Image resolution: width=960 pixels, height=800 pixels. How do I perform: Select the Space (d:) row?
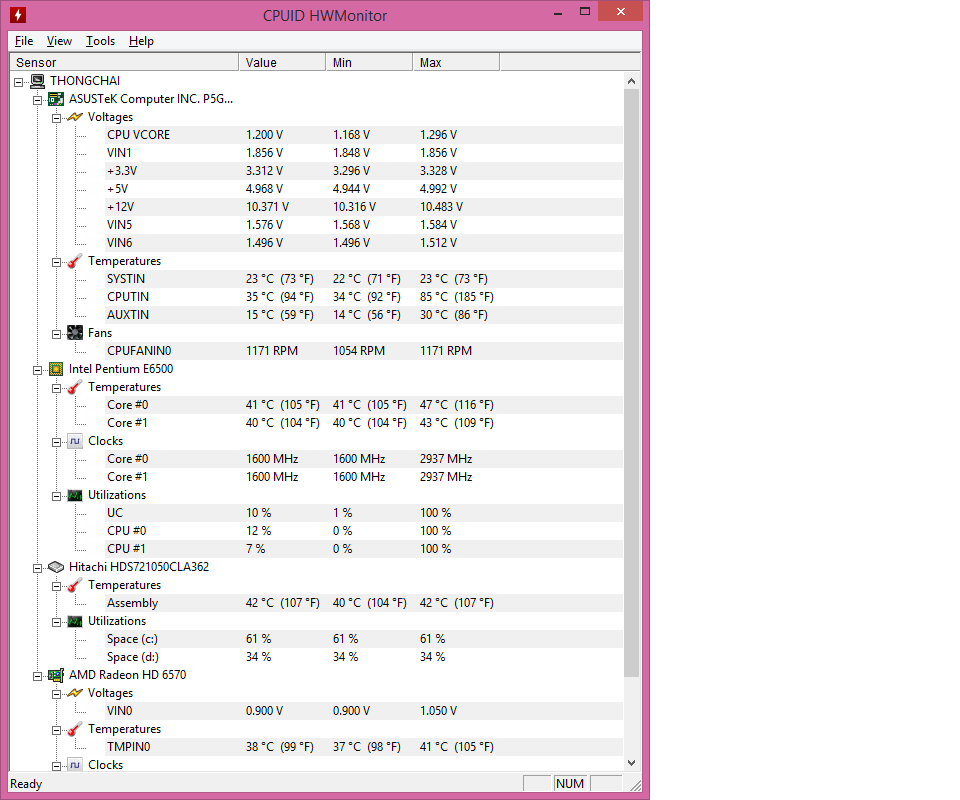click(x=364, y=657)
